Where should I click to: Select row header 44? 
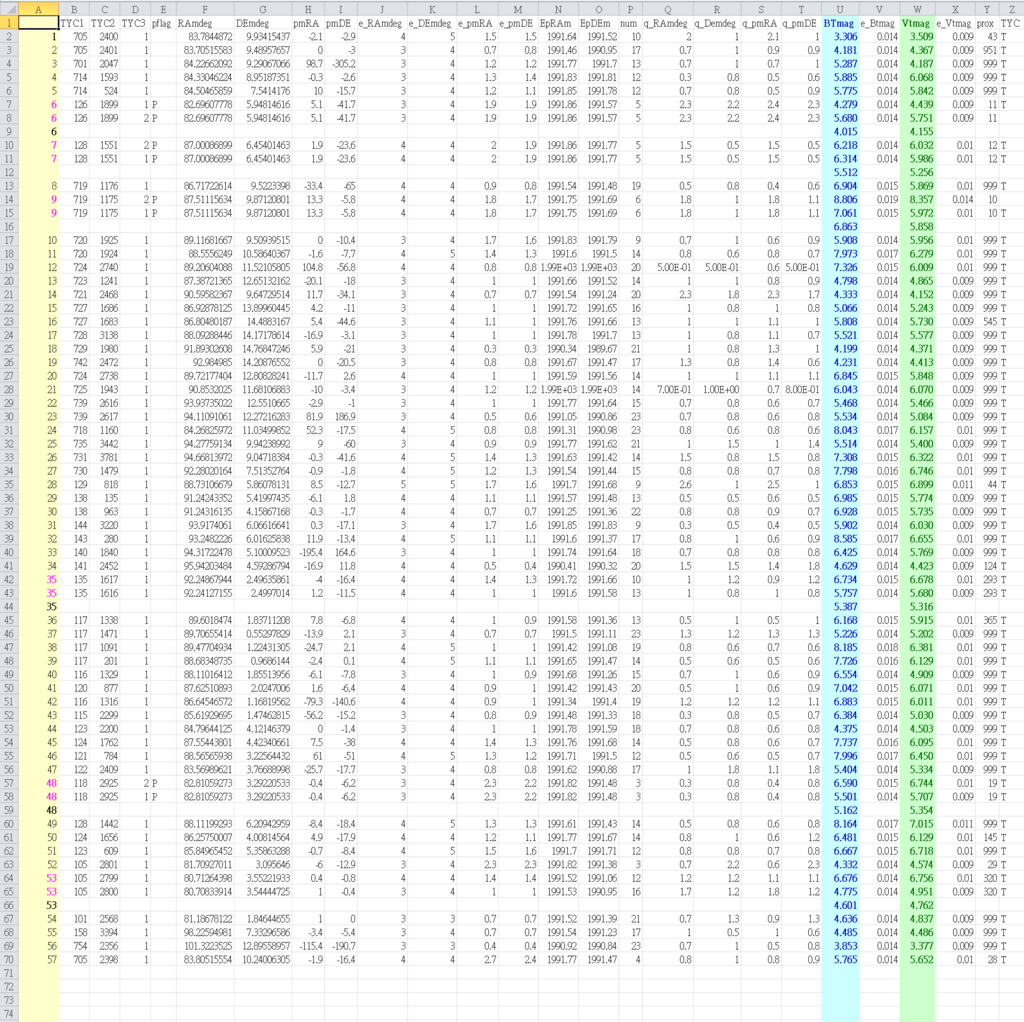[x=9, y=607]
